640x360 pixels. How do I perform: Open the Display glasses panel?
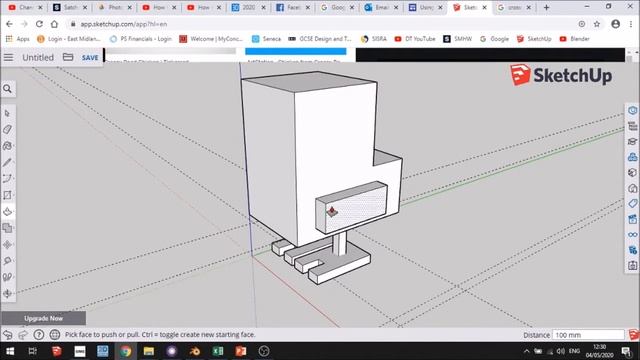(632, 235)
